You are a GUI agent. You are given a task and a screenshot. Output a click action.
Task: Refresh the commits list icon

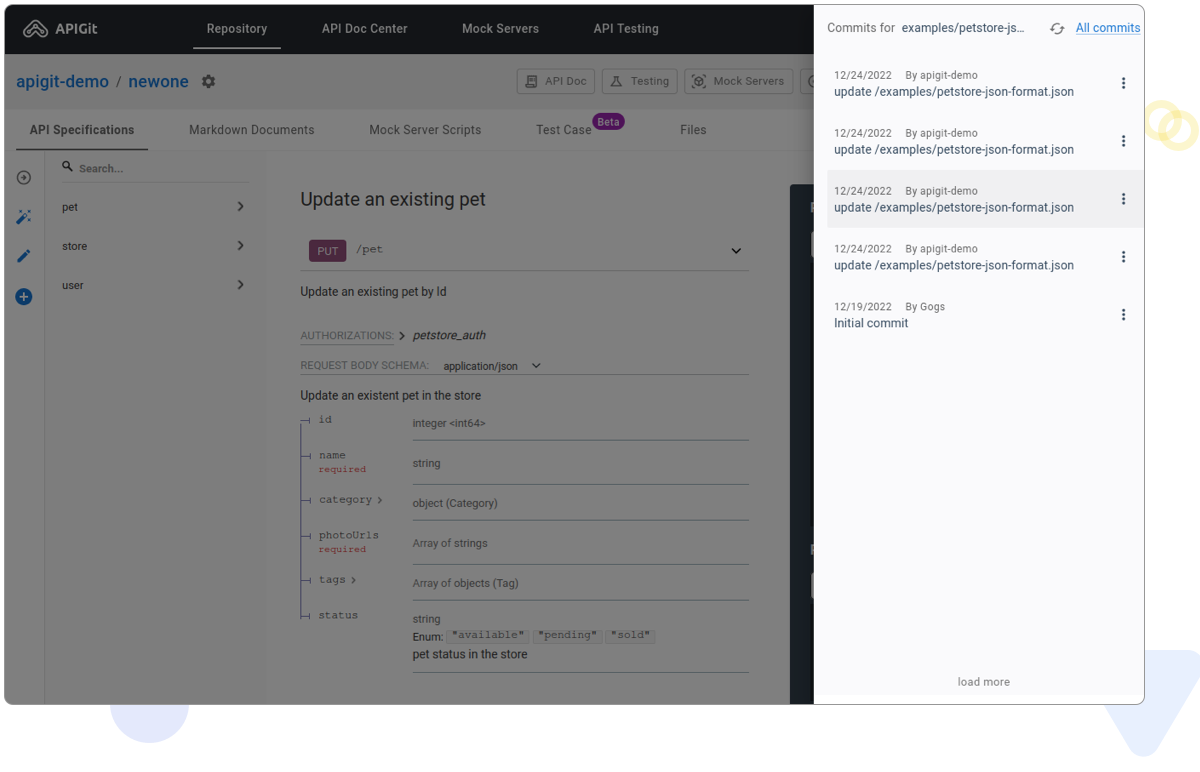[1057, 29]
